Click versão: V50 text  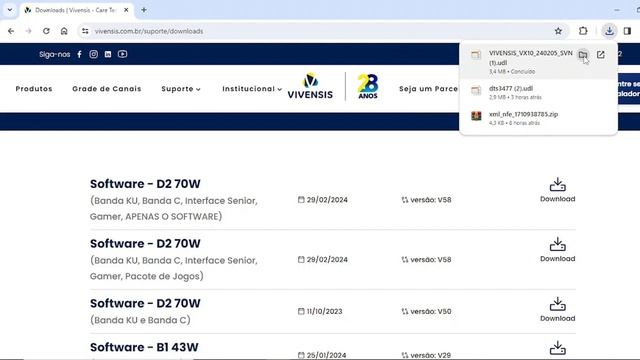431,311
